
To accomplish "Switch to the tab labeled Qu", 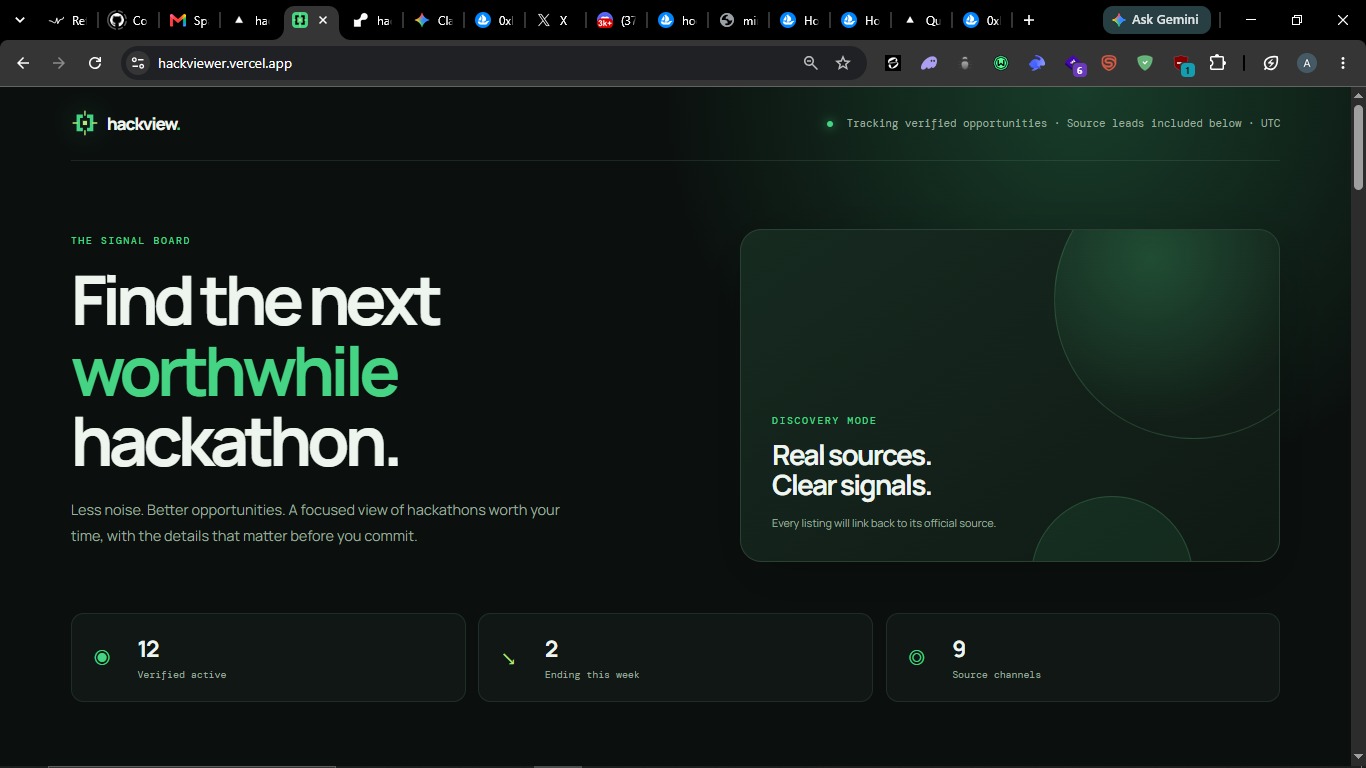I will pos(921,20).
